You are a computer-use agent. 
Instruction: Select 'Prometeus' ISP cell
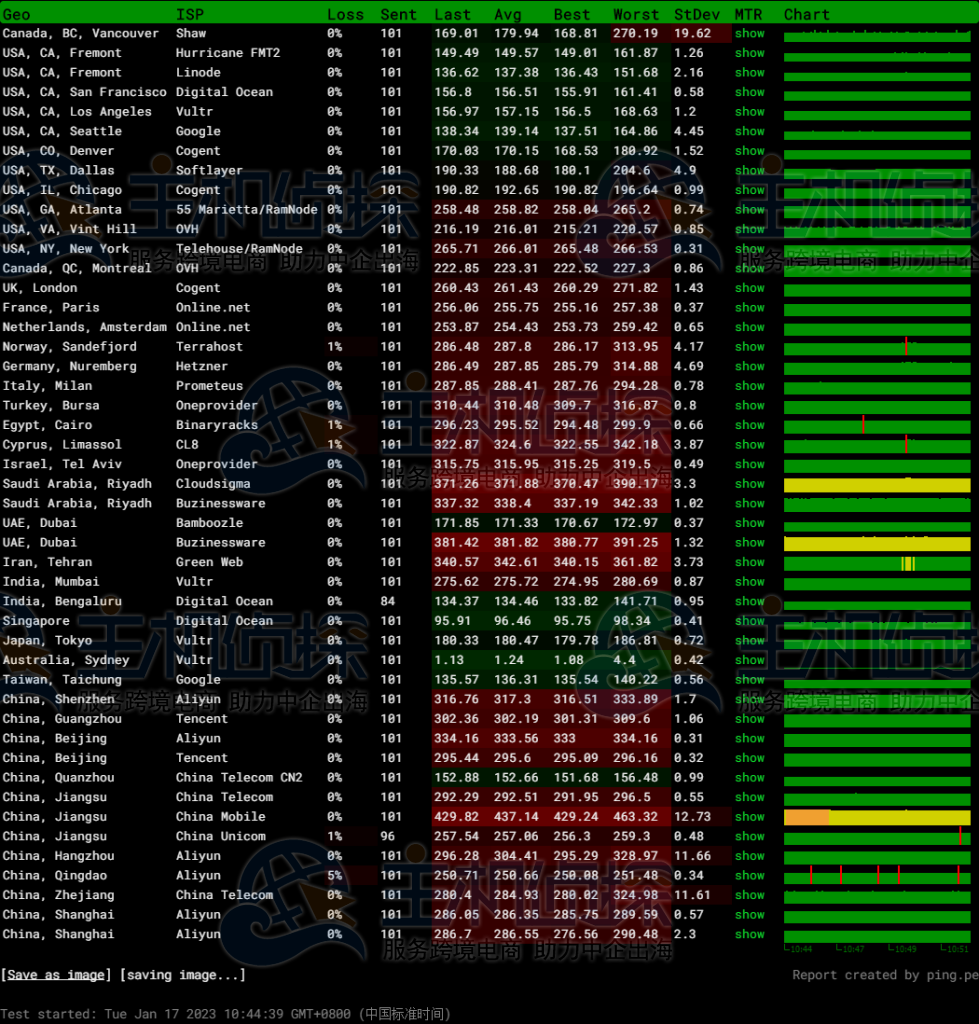(209, 386)
